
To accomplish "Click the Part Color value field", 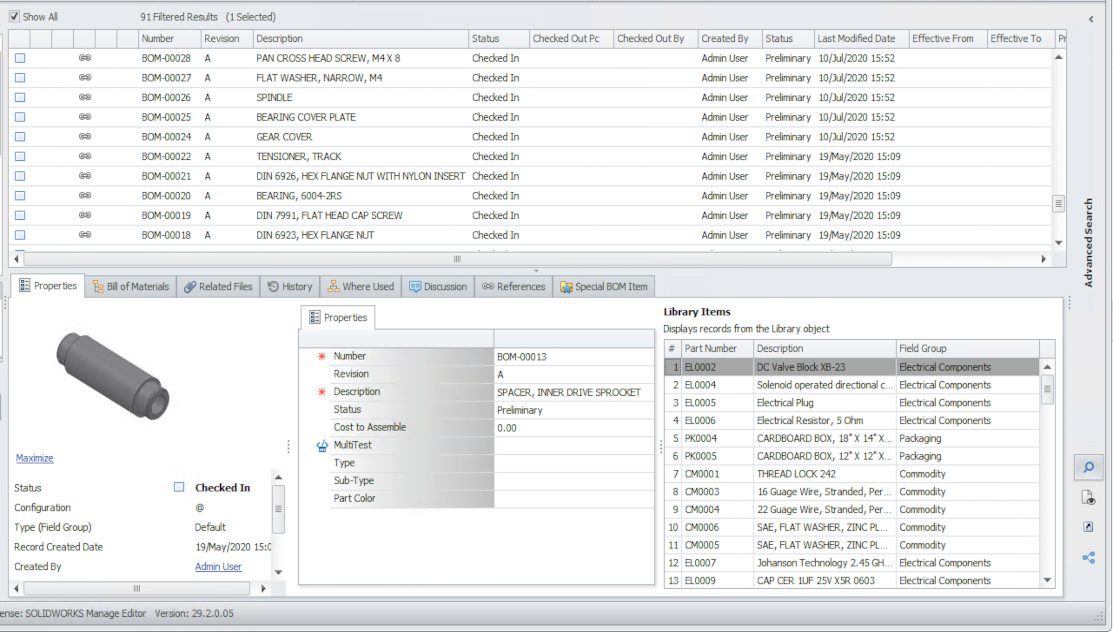I will click(574, 498).
